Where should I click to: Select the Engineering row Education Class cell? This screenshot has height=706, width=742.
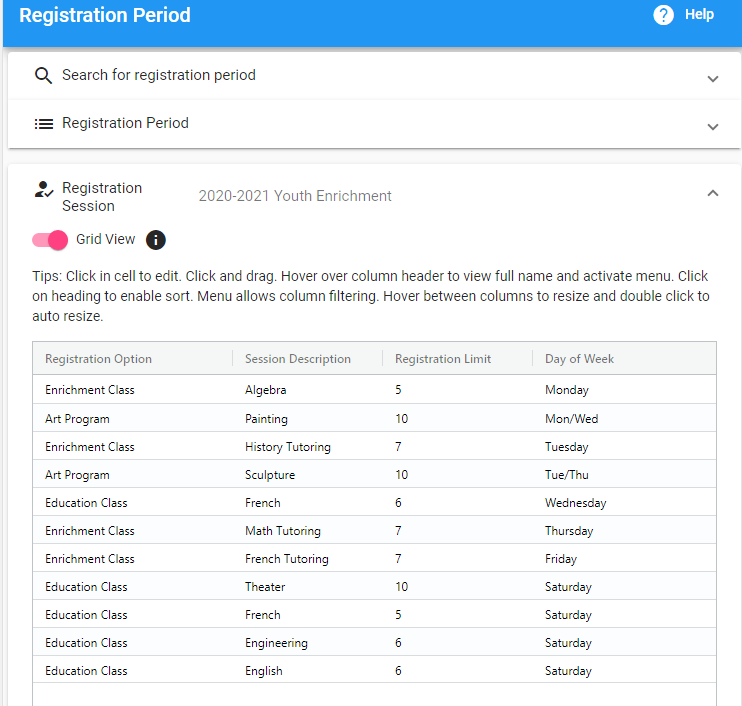pyautogui.click(x=86, y=643)
